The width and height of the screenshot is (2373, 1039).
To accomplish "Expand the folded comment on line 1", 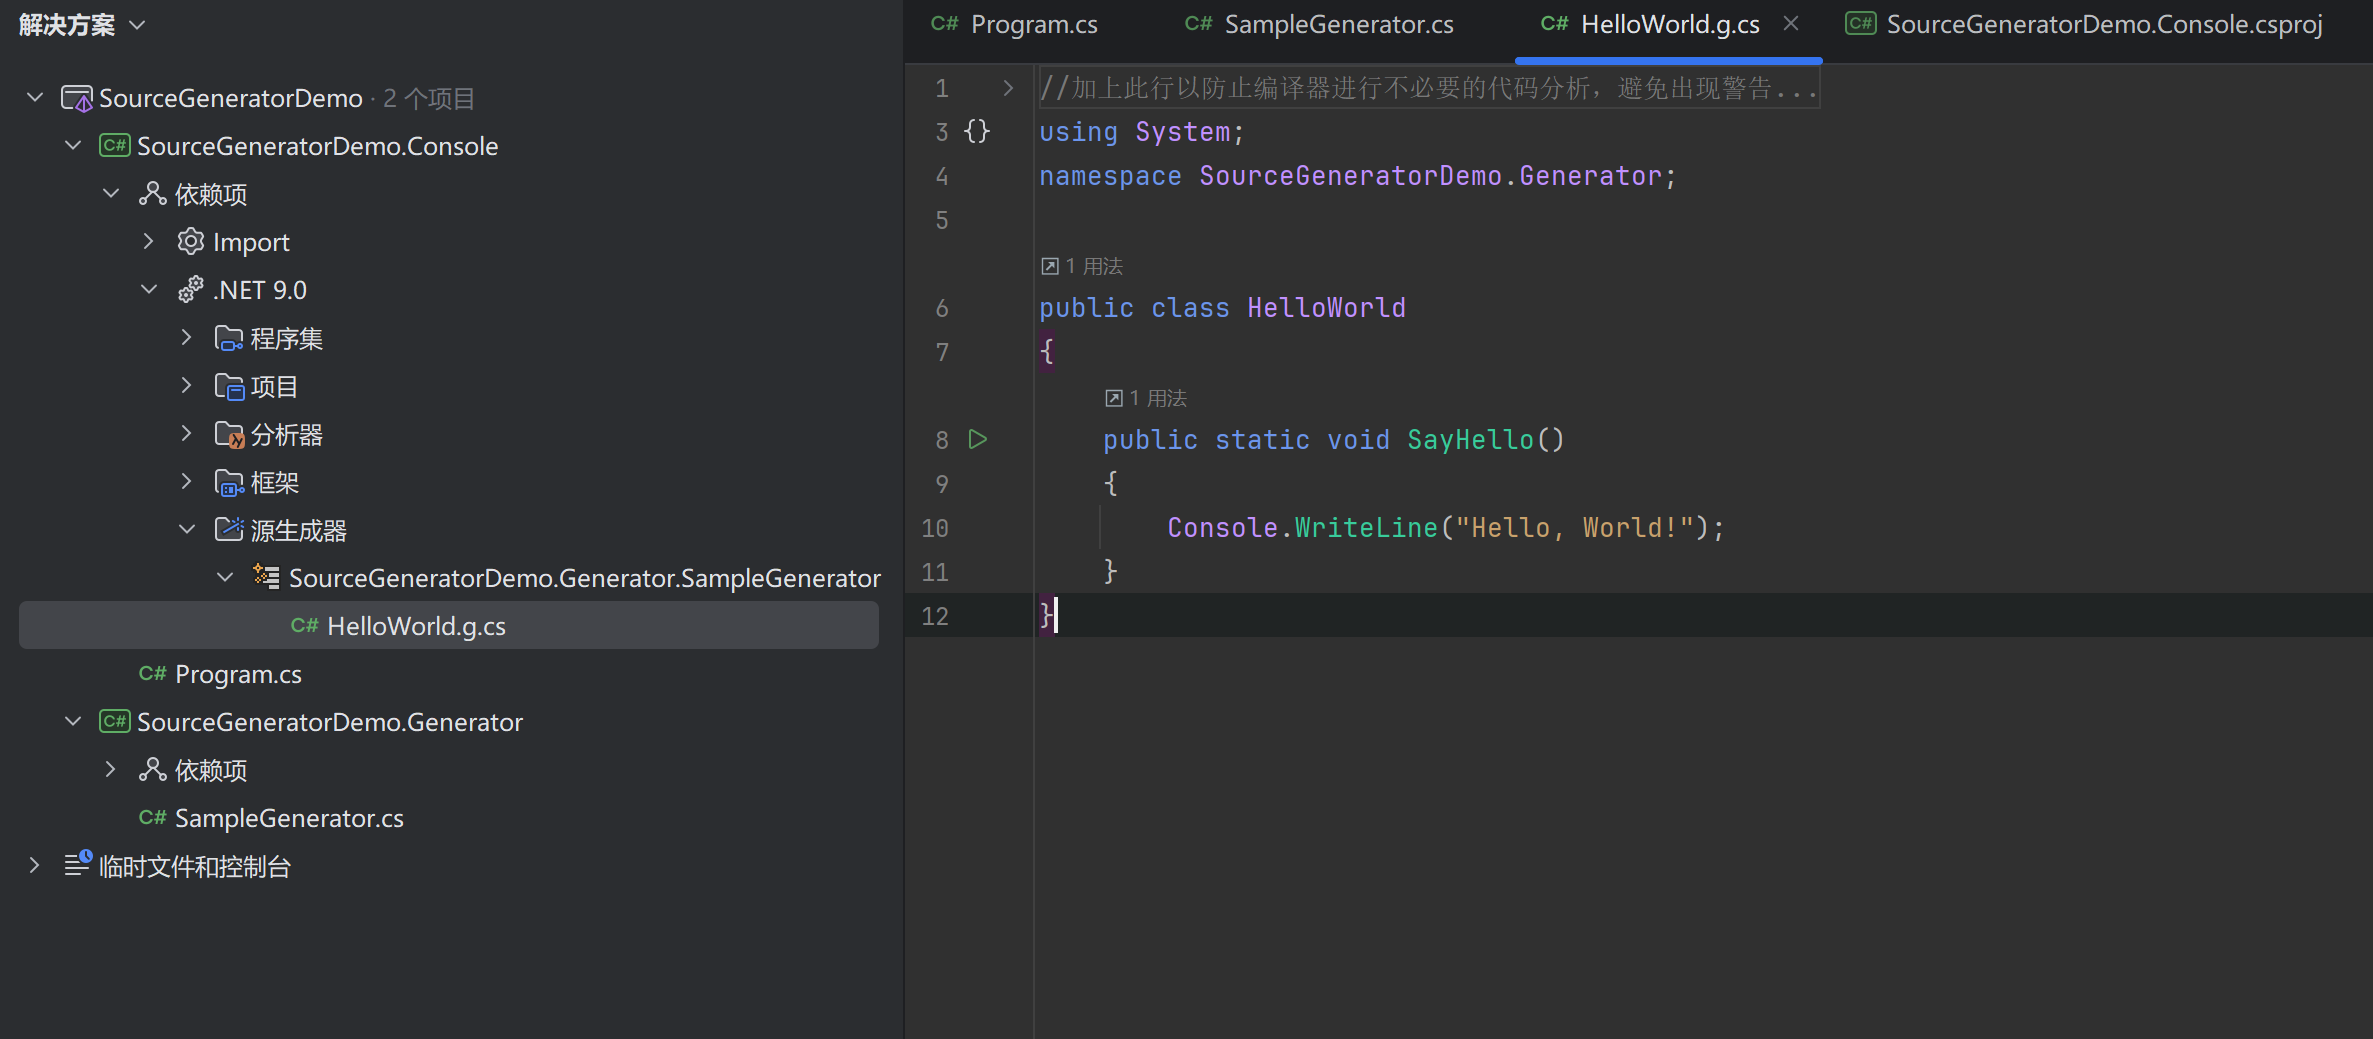I will [1008, 88].
